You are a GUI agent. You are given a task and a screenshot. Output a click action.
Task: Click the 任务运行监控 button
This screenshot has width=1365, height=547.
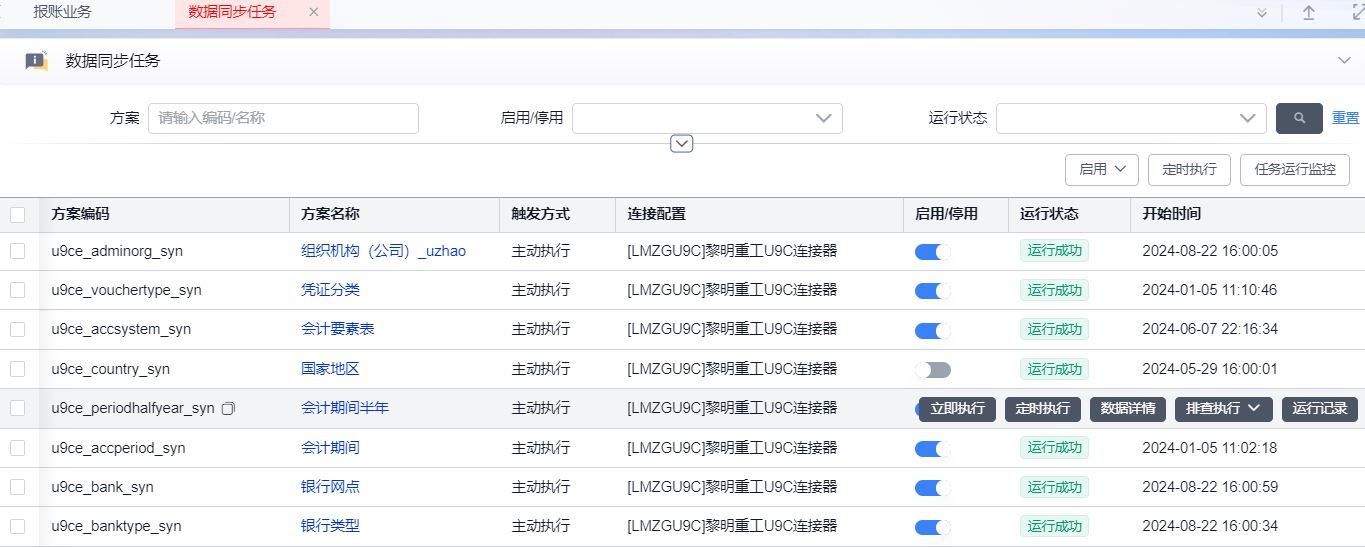pyautogui.click(x=1294, y=169)
